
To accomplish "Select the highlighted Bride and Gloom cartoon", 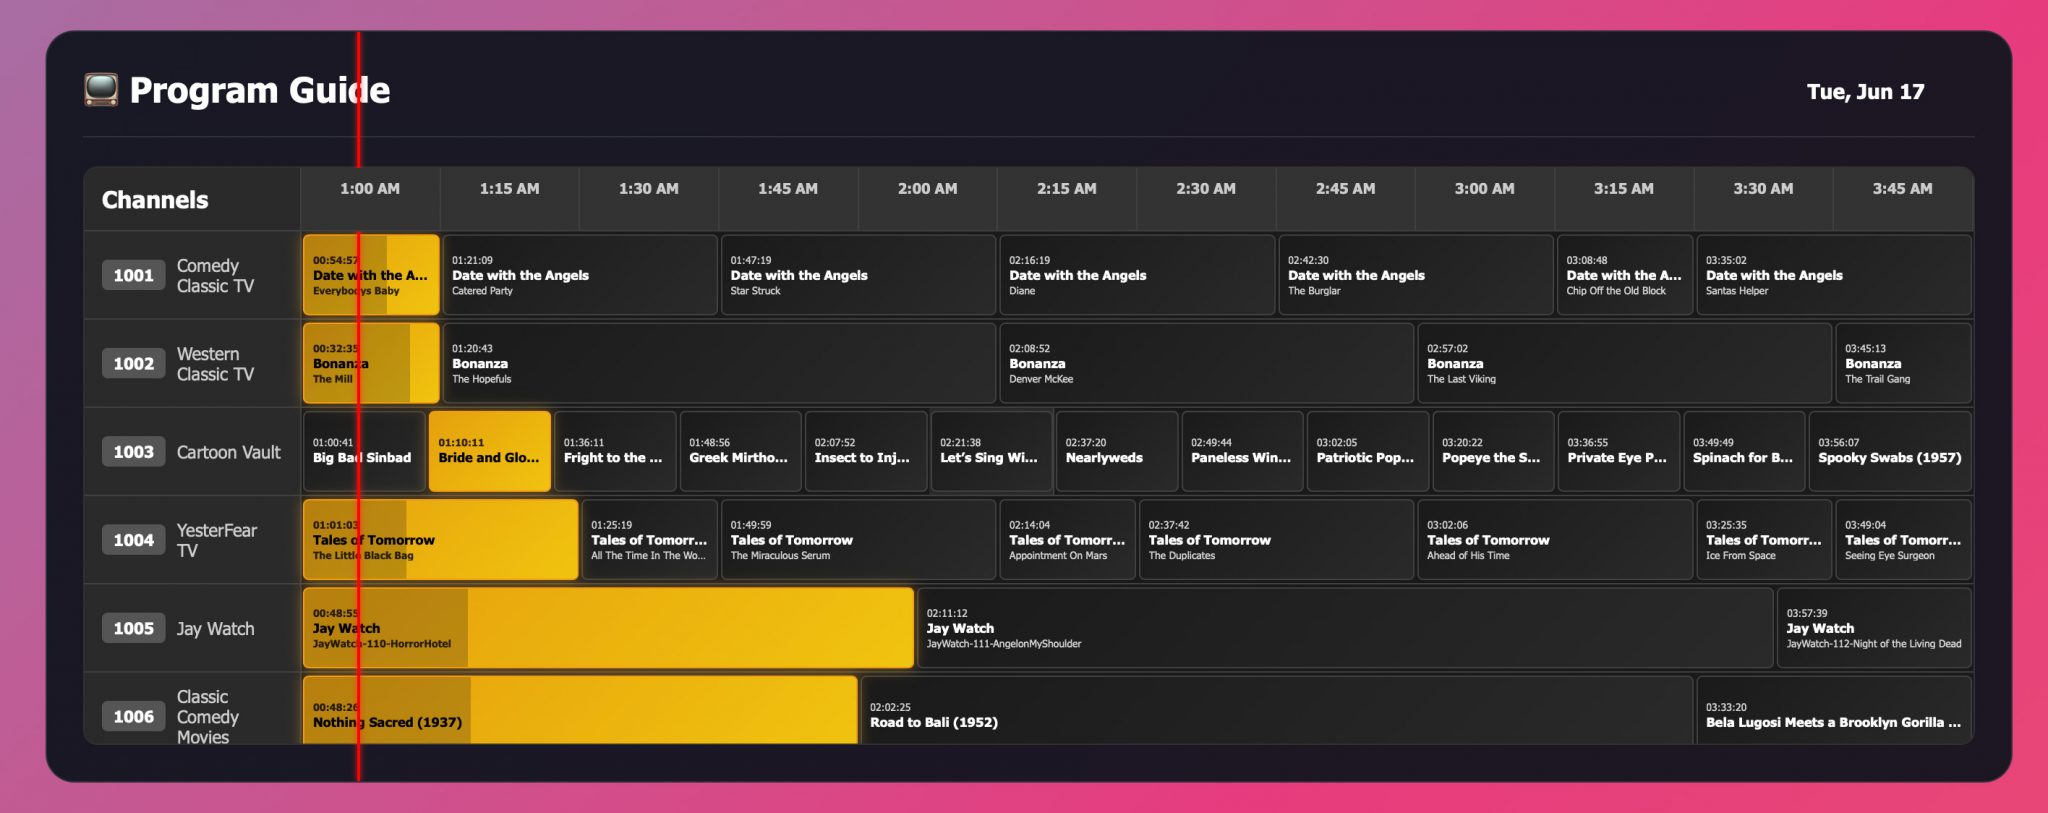I will click(x=490, y=451).
